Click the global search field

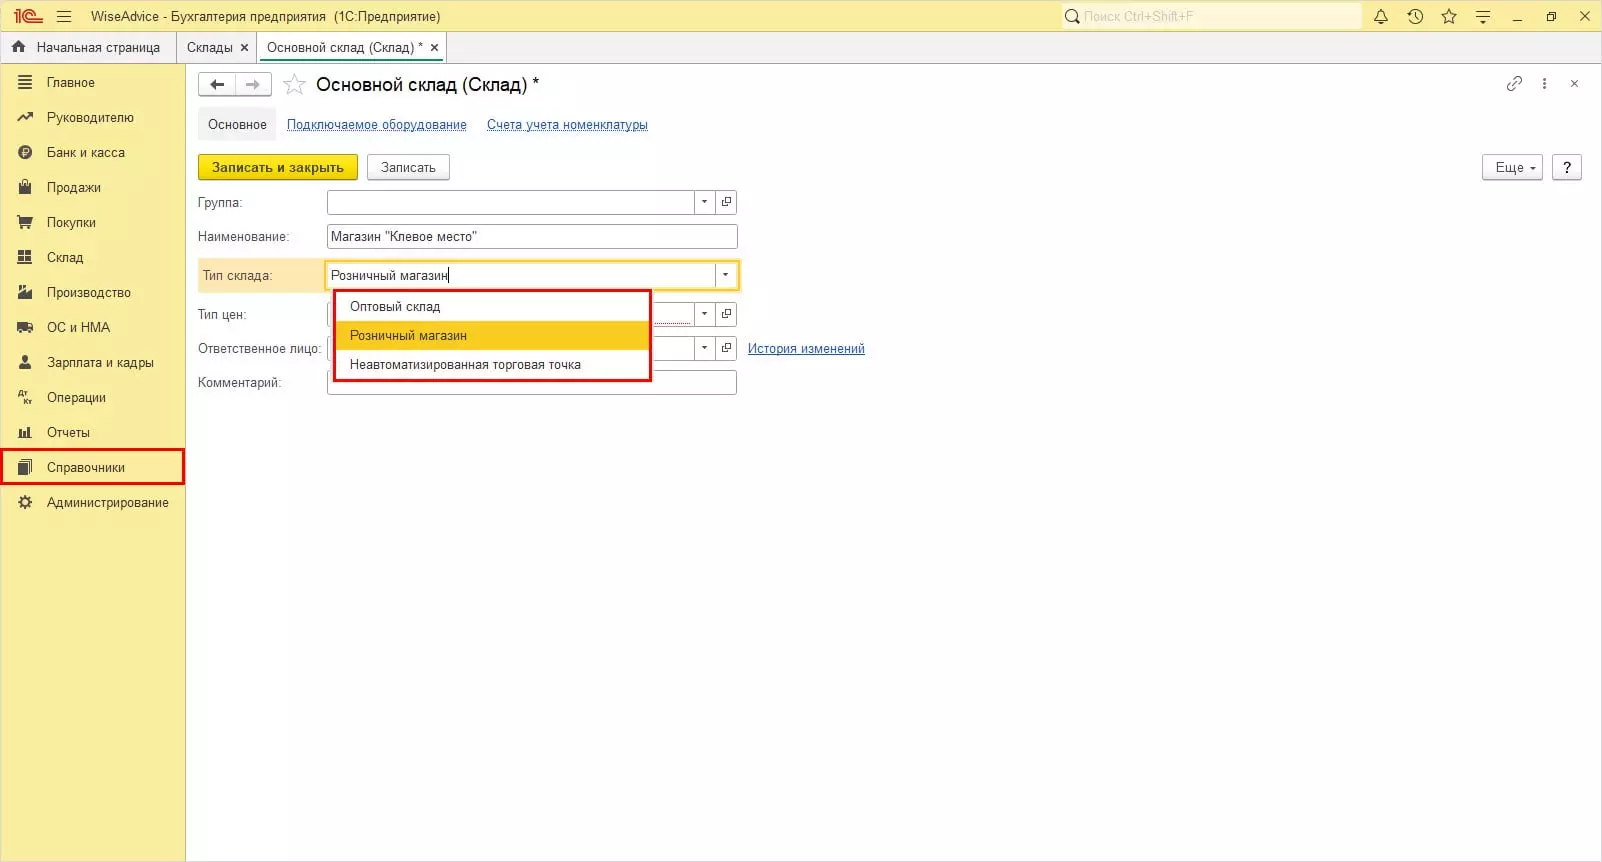coord(1212,16)
